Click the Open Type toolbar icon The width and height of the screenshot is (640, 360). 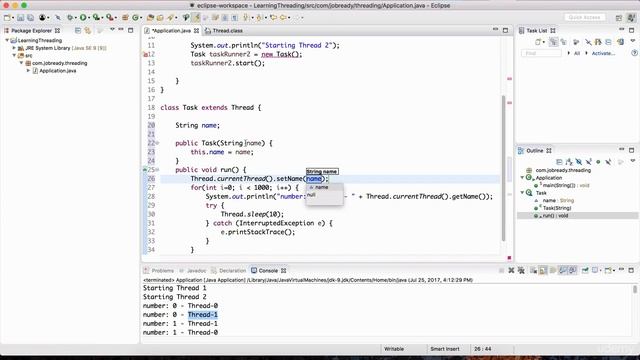[x=150, y=18]
